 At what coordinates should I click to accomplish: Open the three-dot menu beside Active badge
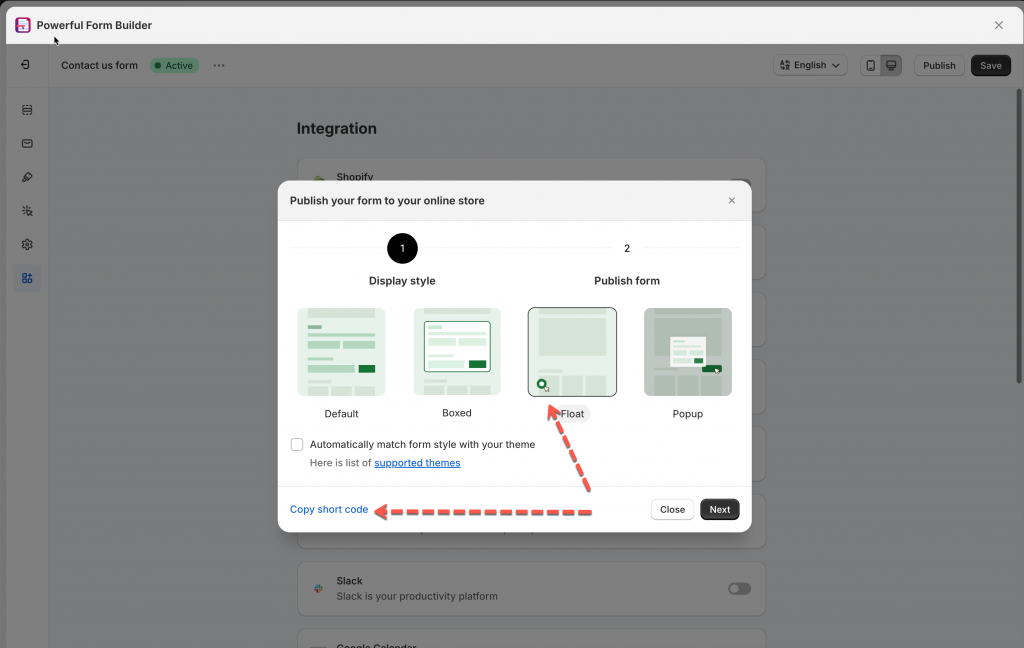pyautogui.click(x=219, y=66)
